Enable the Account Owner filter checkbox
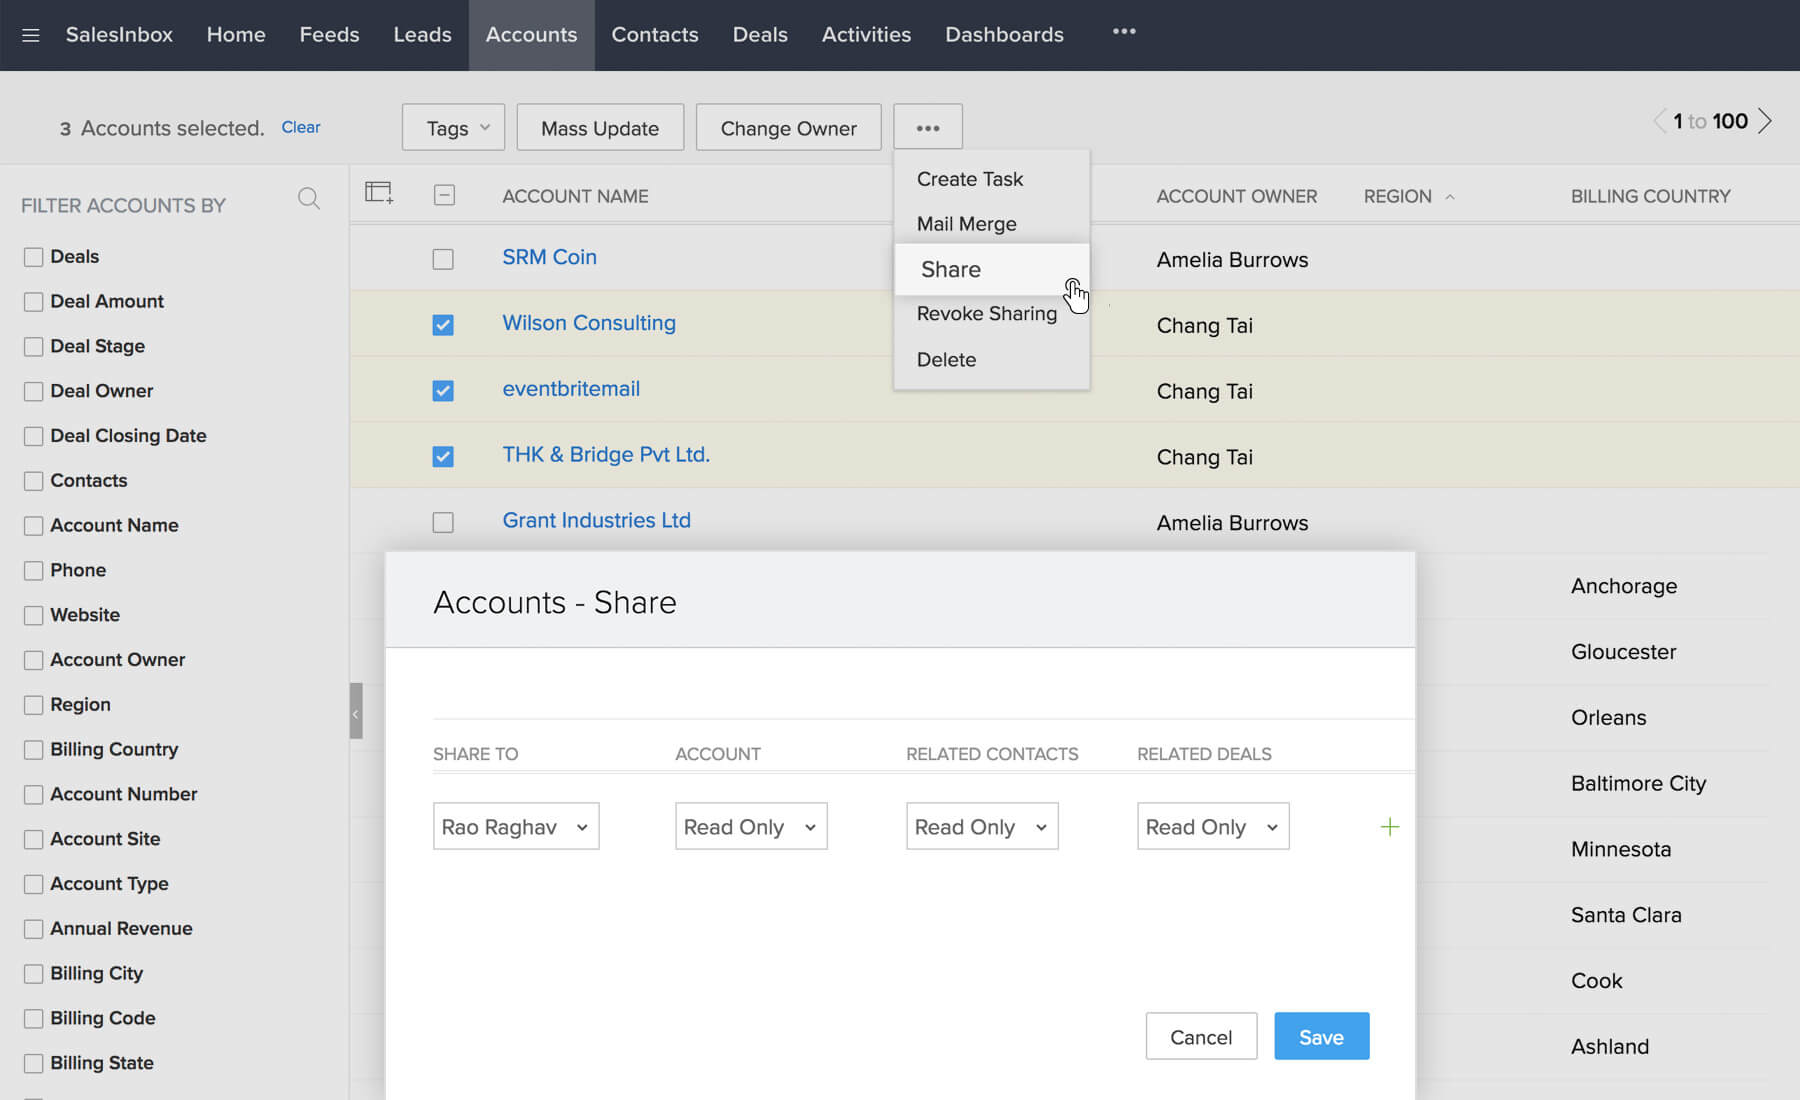Screen dimensions: 1800x1100 (x=33, y=660)
